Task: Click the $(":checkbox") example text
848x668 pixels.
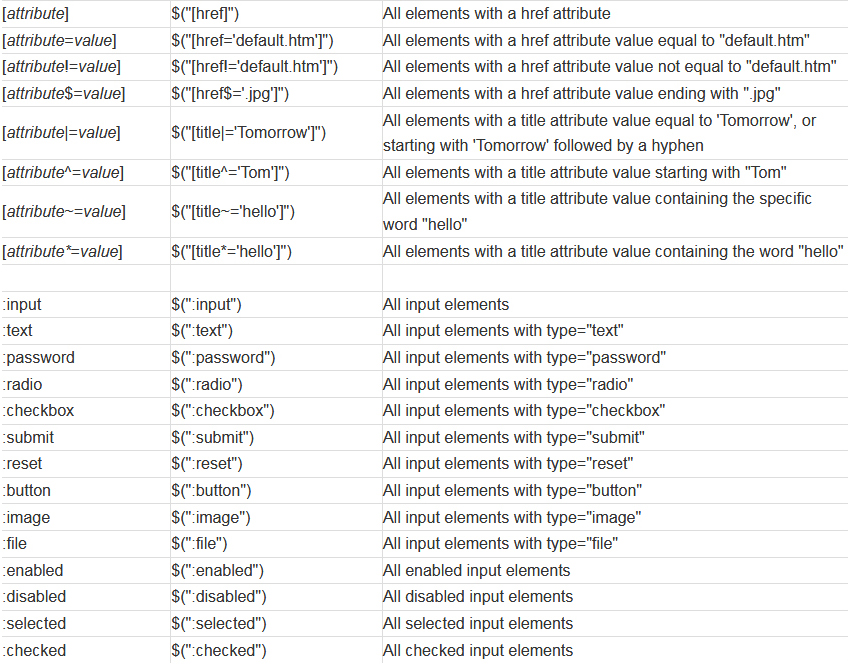Action: coord(223,411)
